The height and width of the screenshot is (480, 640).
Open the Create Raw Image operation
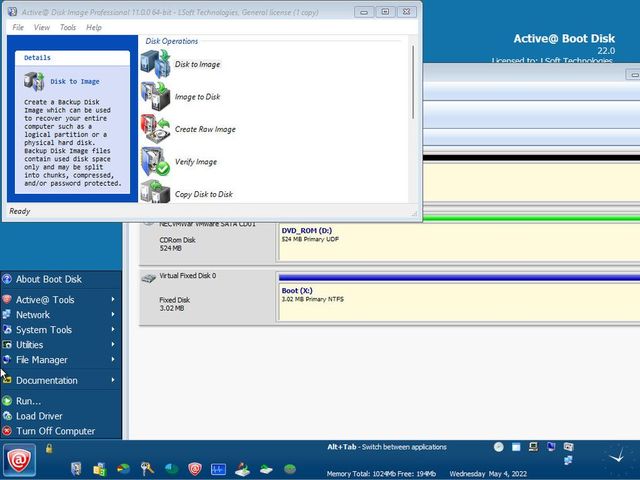point(155,129)
